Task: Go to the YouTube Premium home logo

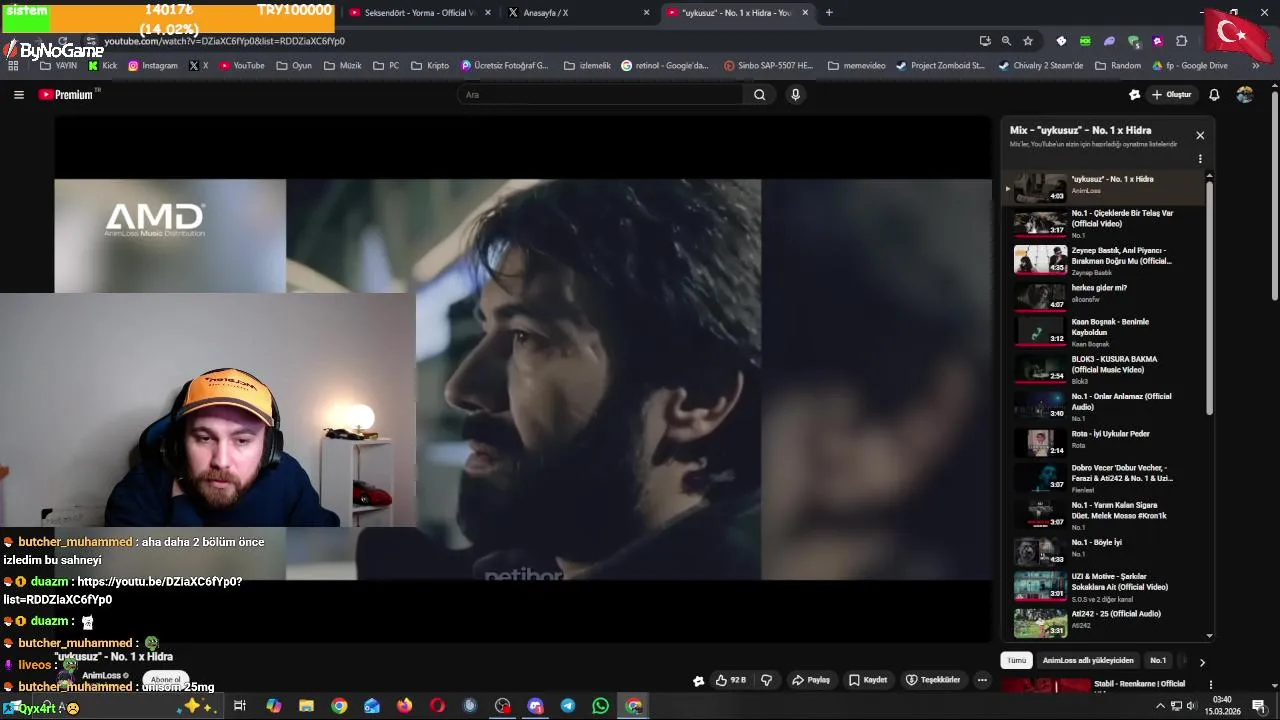Action: click(x=66, y=95)
